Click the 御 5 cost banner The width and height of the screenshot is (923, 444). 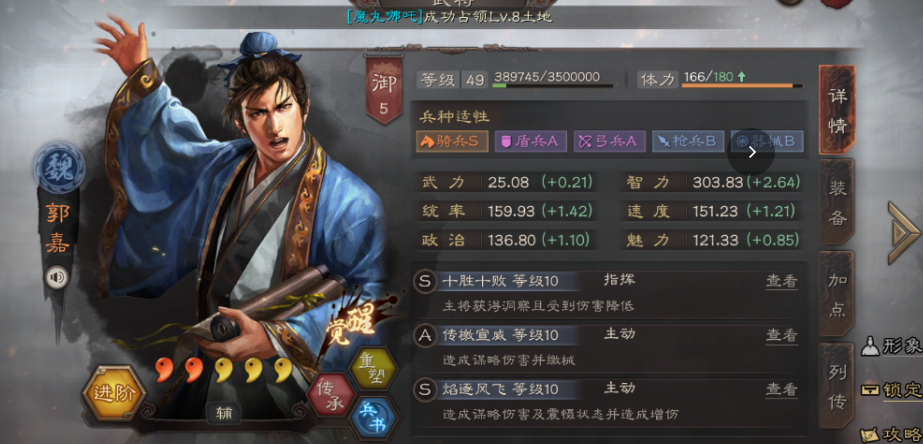pos(384,88)
